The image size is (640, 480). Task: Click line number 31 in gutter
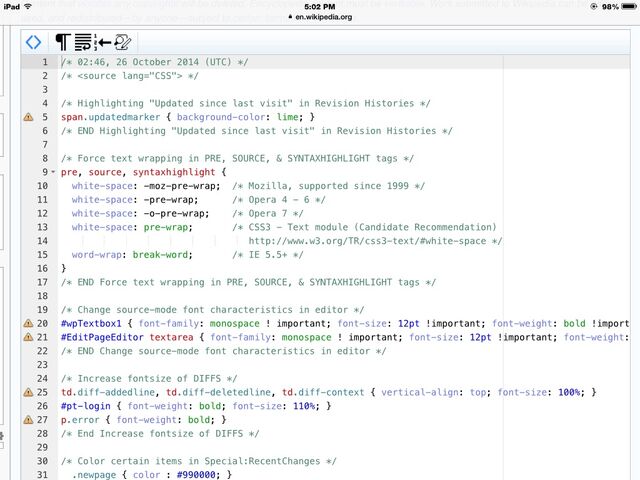(42, 475)
